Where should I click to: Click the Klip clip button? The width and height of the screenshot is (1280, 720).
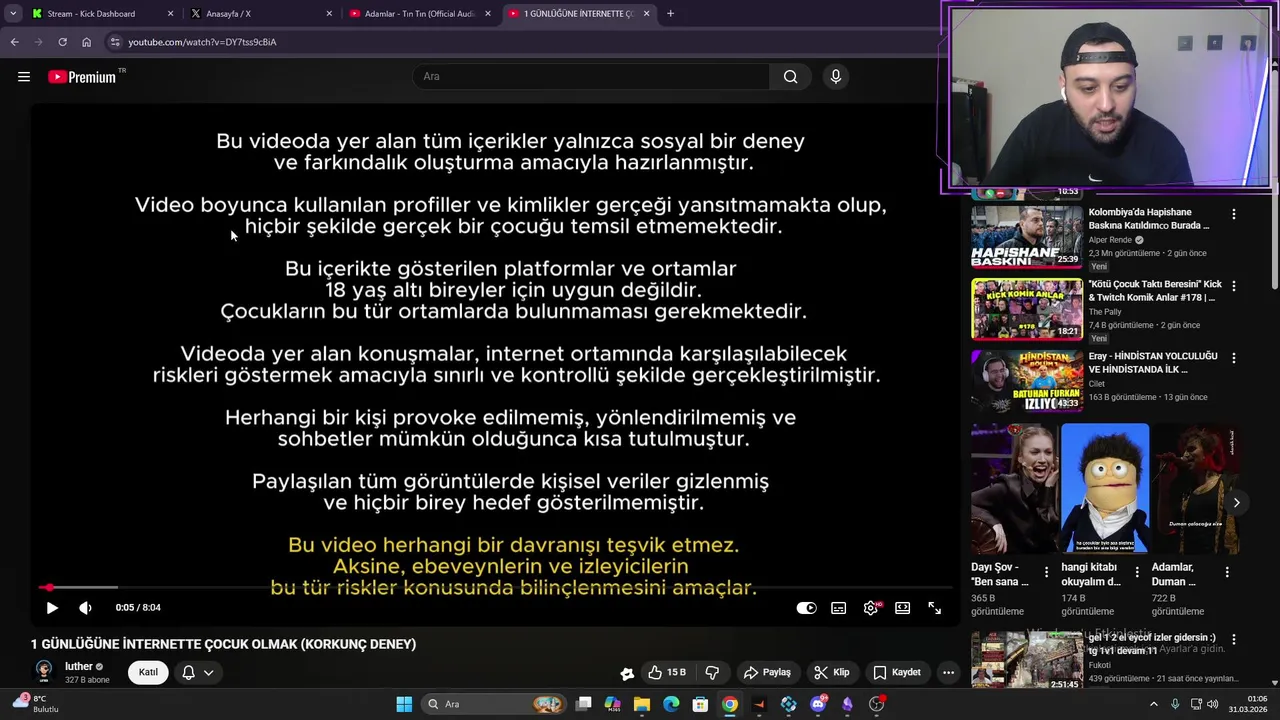coord(831,672)
